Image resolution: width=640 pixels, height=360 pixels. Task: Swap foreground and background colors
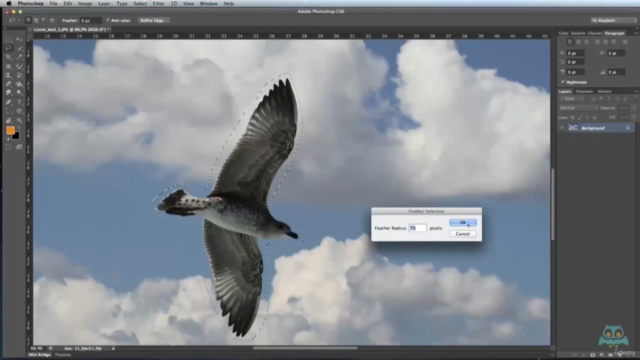[19, 128]
